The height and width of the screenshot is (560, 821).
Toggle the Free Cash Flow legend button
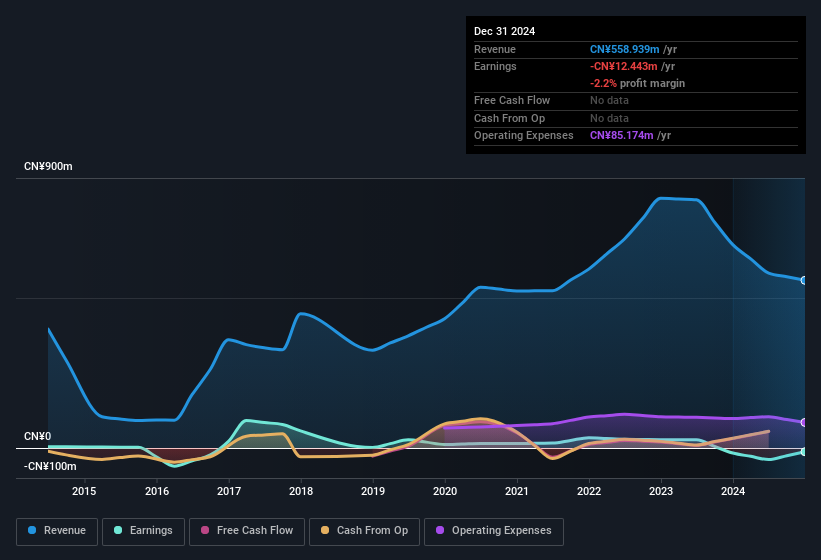click(247, 531)
